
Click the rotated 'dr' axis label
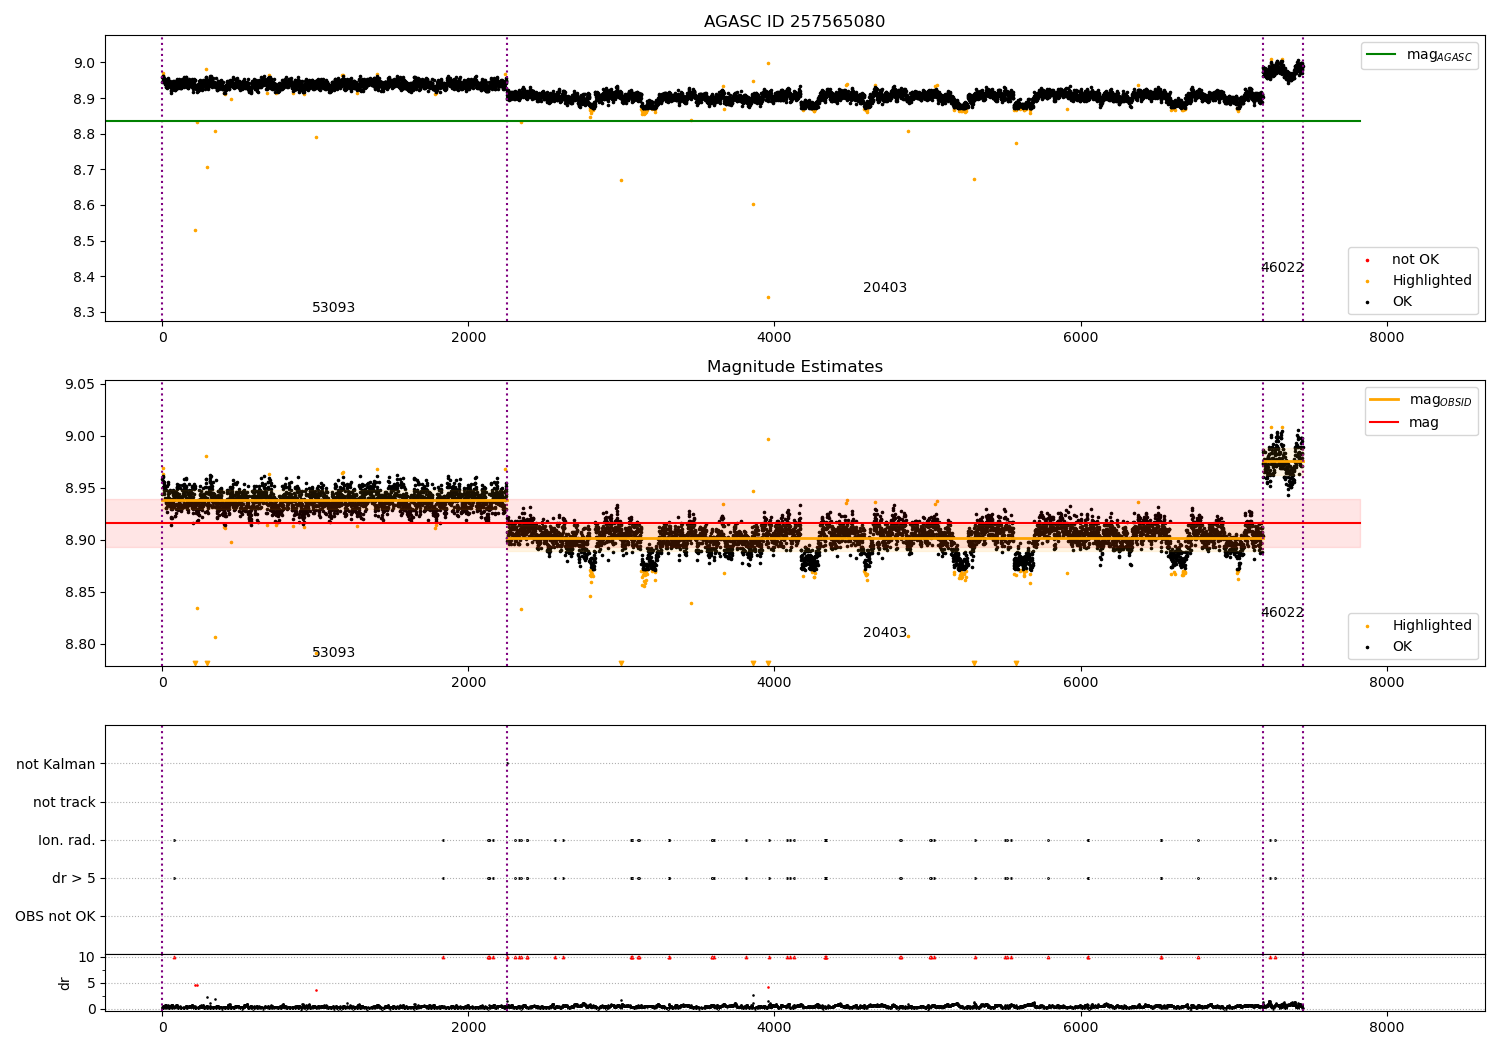tap(65, 983)
